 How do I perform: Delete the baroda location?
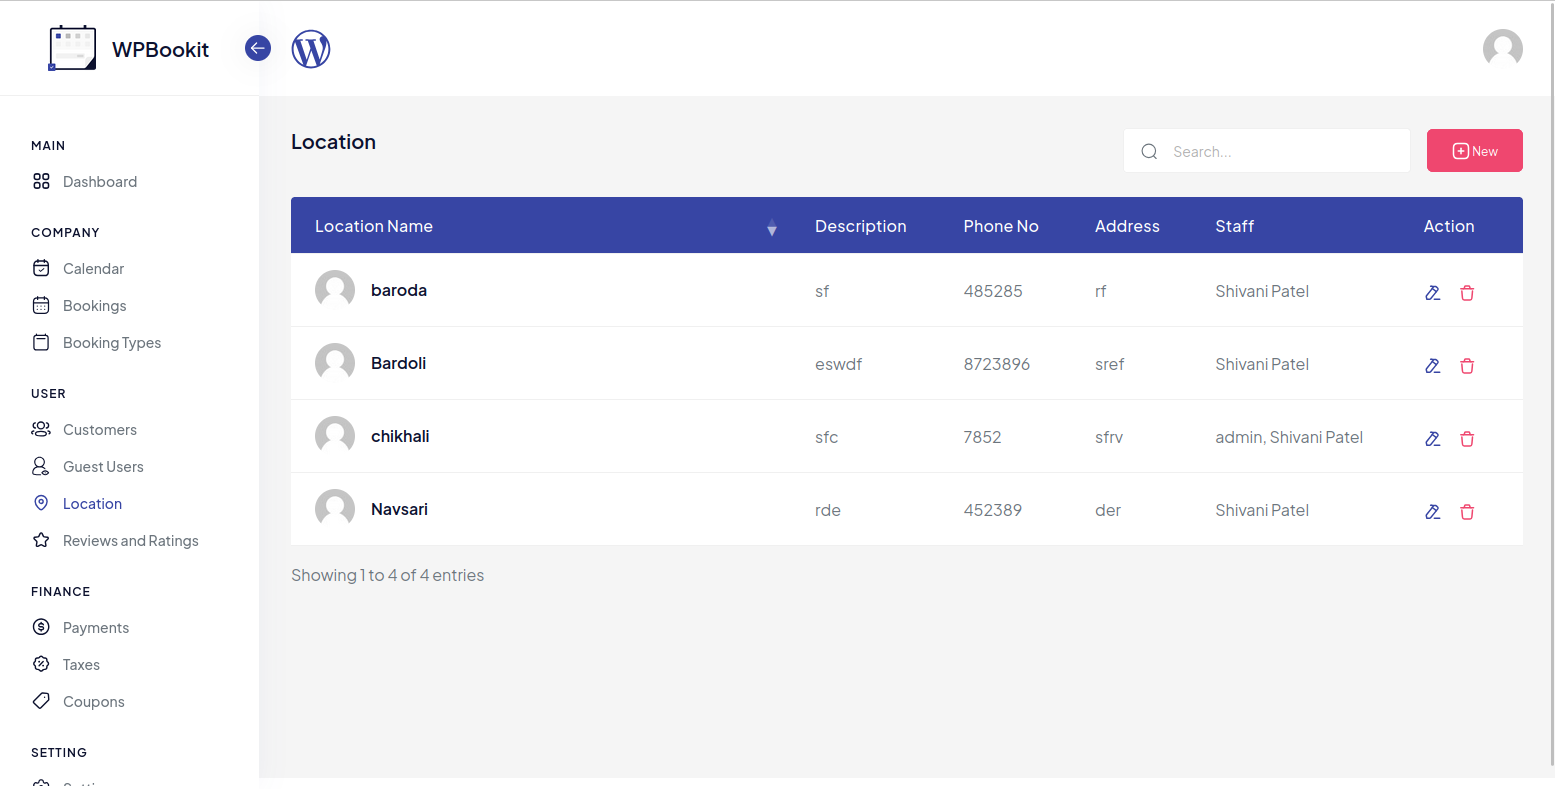(1467, 293)
